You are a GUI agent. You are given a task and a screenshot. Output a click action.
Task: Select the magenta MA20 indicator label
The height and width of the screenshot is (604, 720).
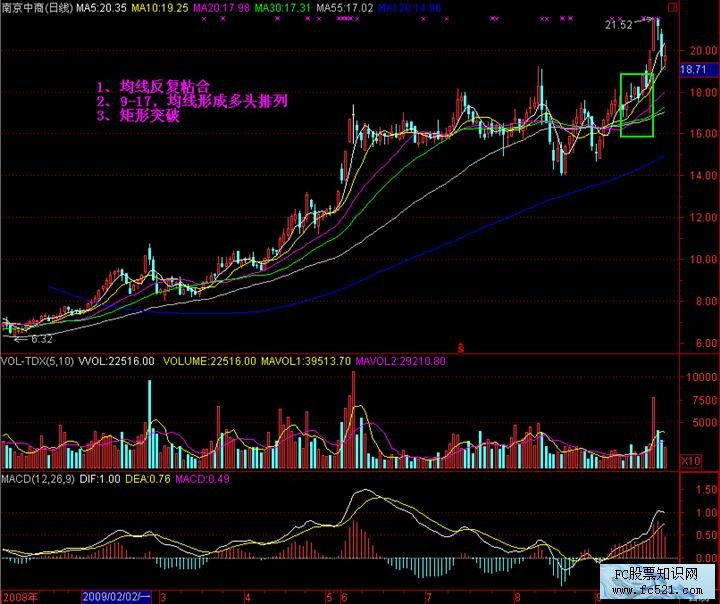click(x=222, y=7)
